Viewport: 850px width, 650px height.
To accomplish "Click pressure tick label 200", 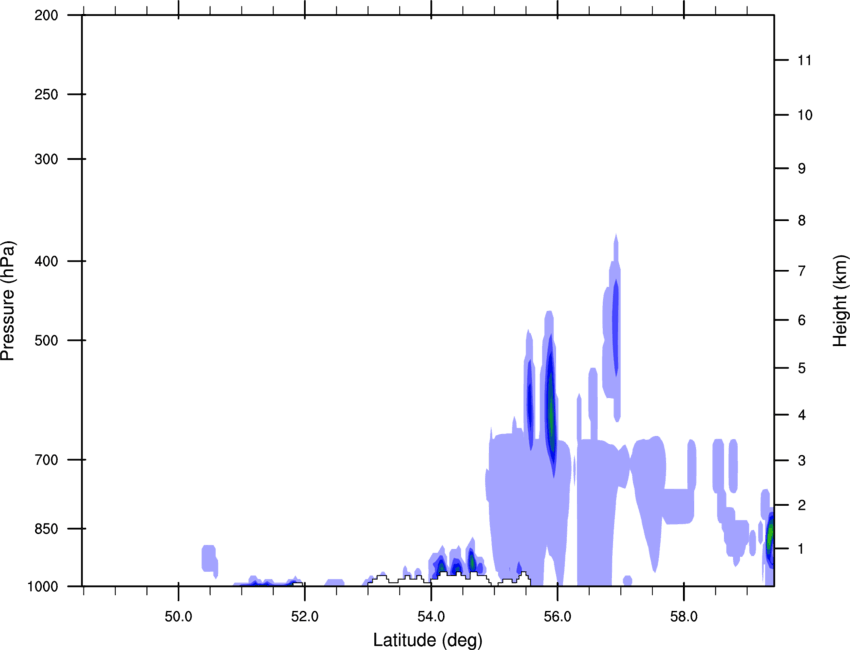I will pos(46,15).
